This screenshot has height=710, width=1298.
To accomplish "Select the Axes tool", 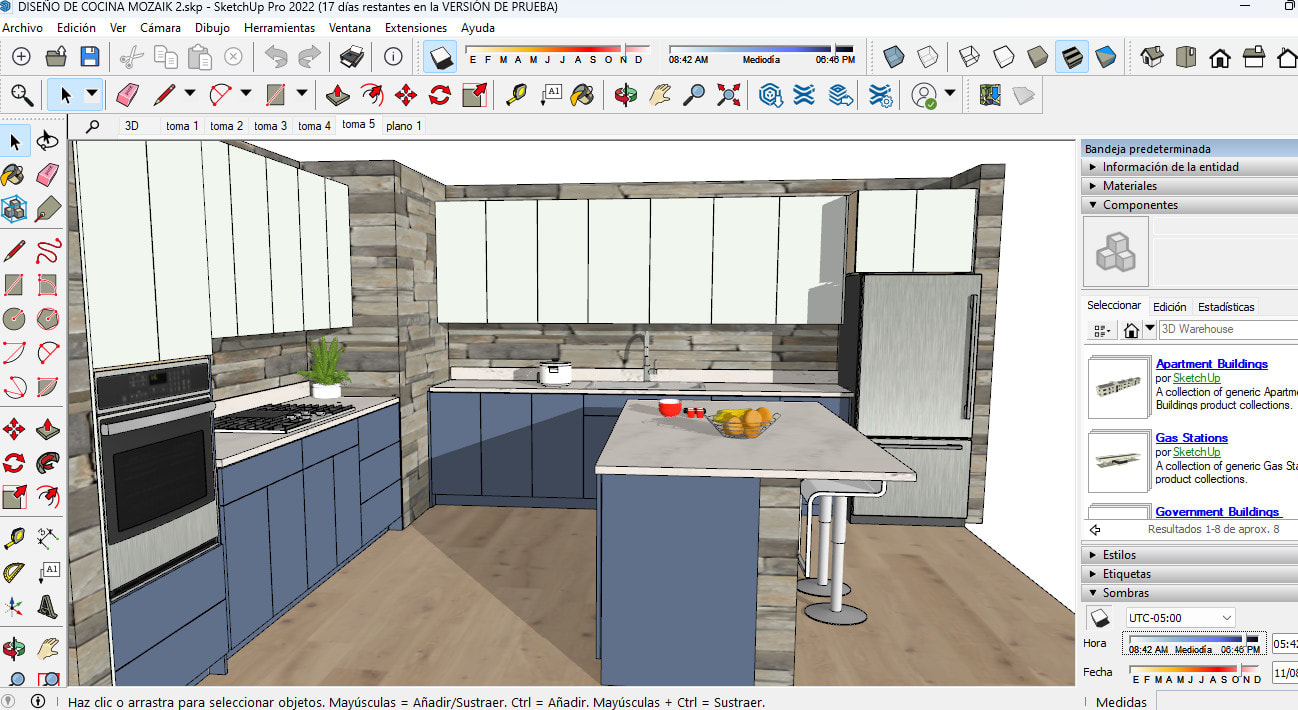I will click(x=15, y=607).
